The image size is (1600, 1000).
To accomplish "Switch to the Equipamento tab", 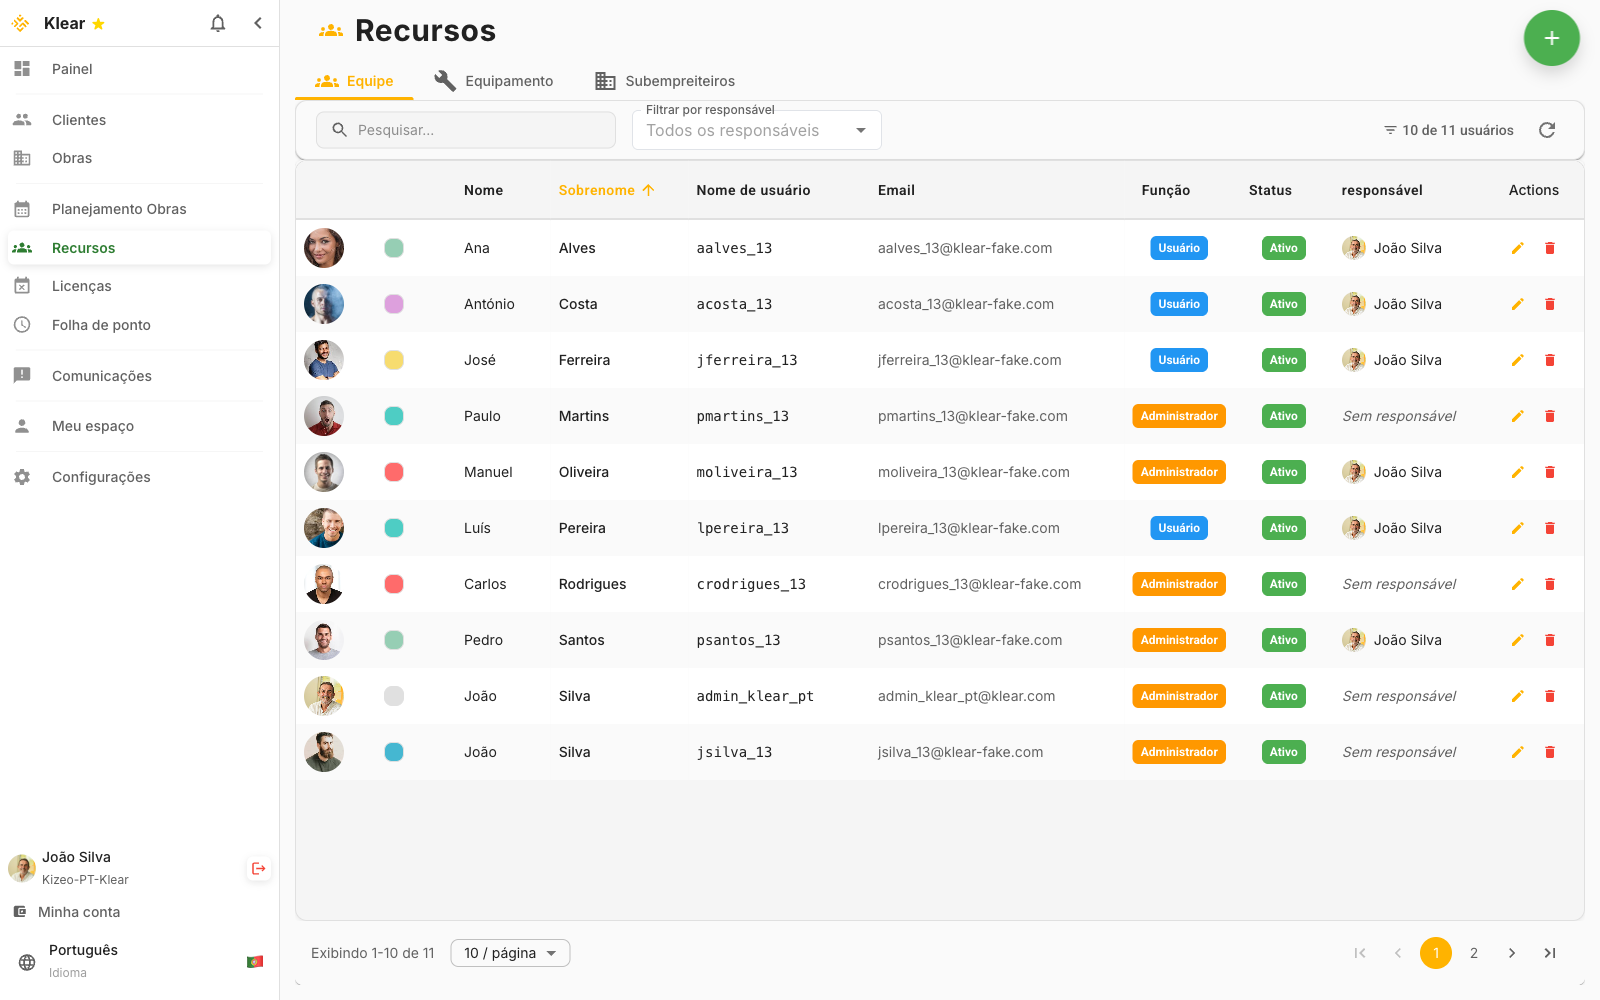I will pyautogui.click(x=494, y=81).
